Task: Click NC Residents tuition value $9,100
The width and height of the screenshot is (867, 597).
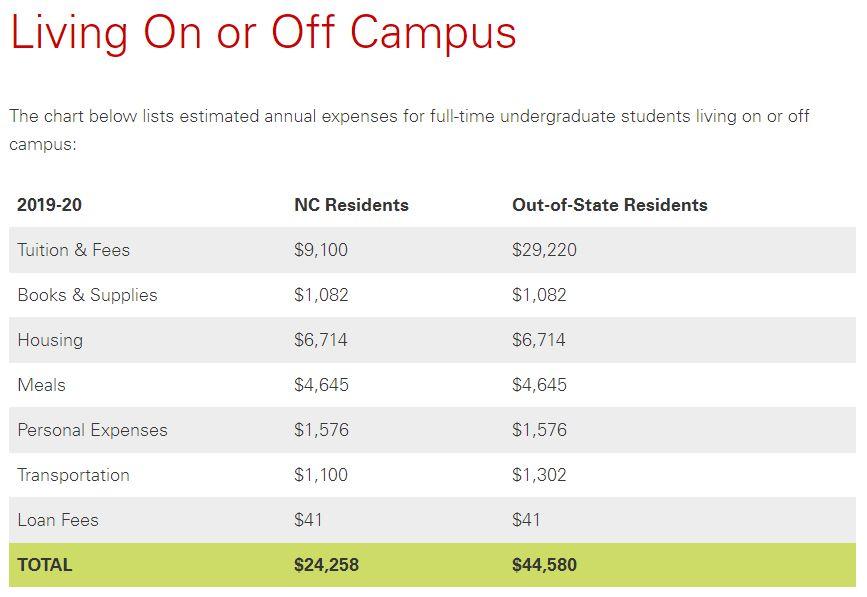Action: coord(321,250)
